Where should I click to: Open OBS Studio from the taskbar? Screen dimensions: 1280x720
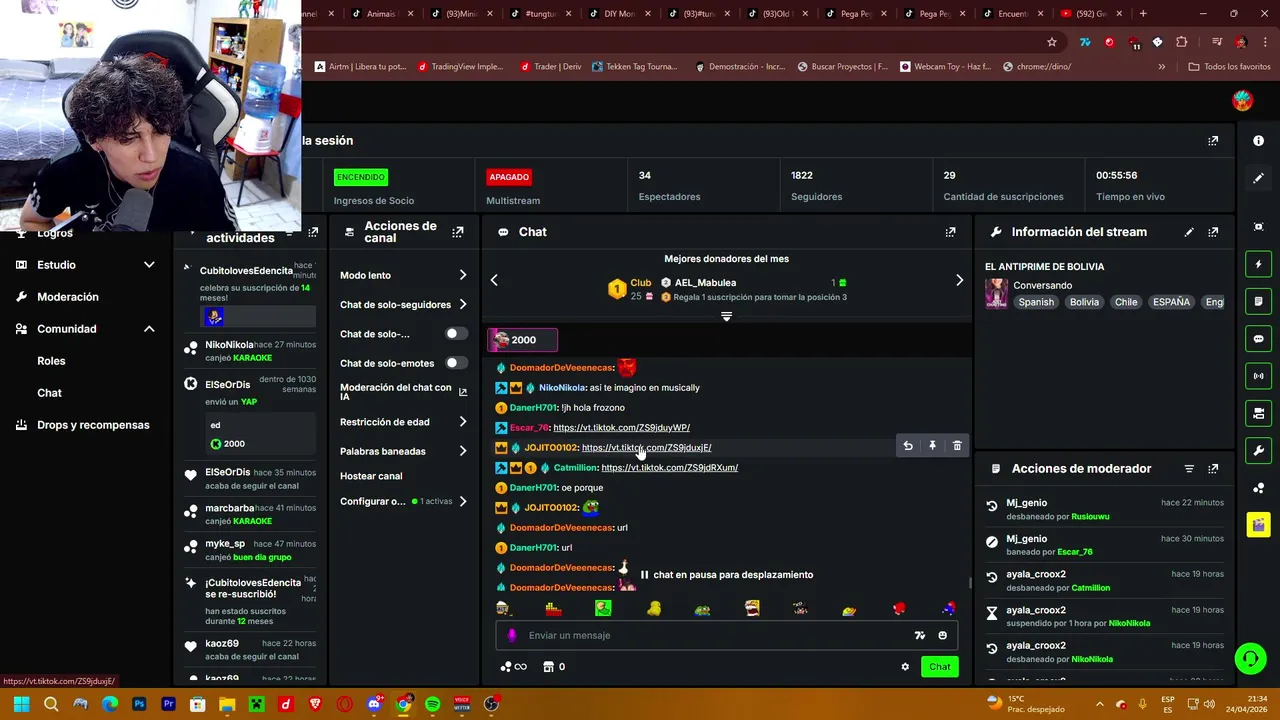point(491,704)
